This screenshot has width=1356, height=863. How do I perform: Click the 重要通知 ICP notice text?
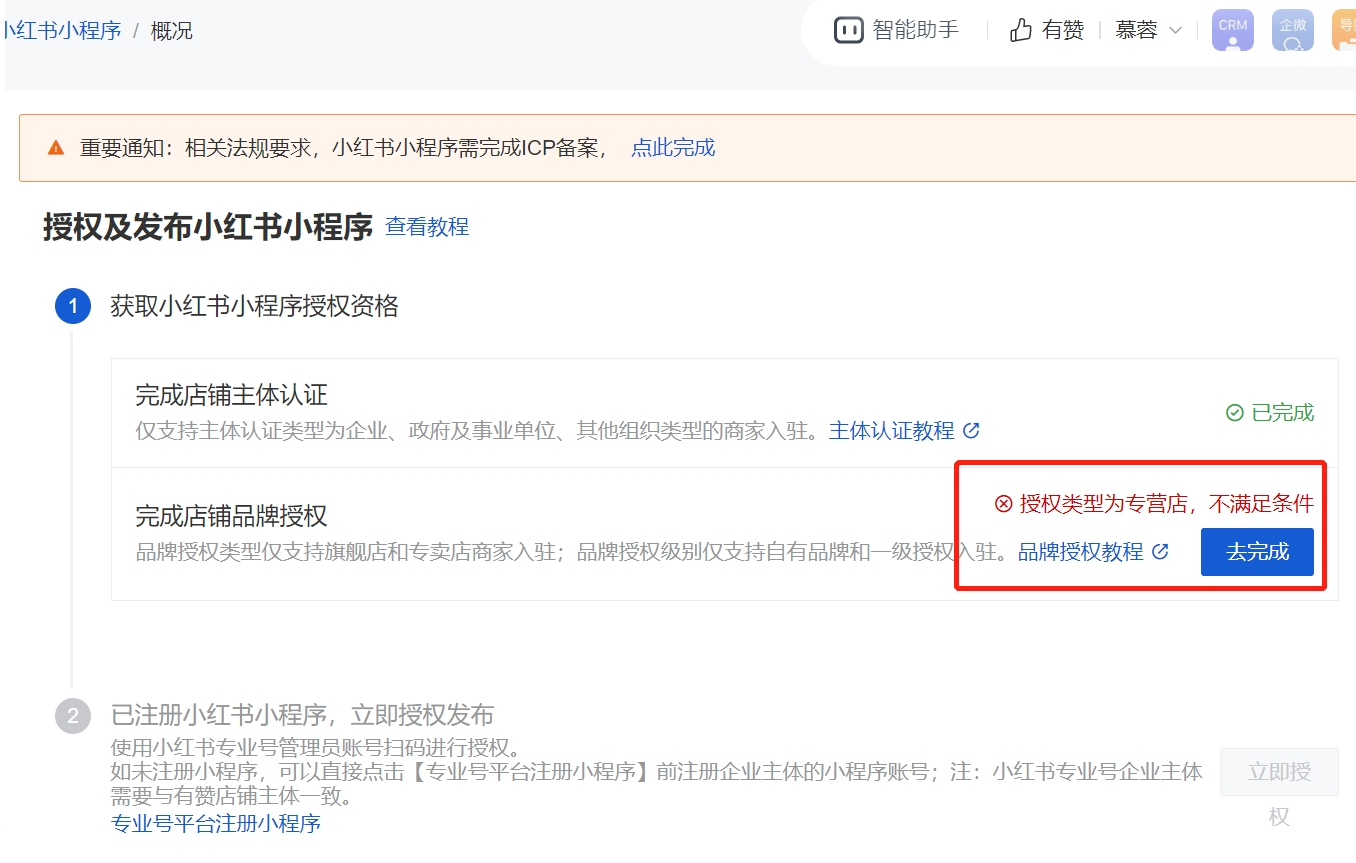[345, 148]
